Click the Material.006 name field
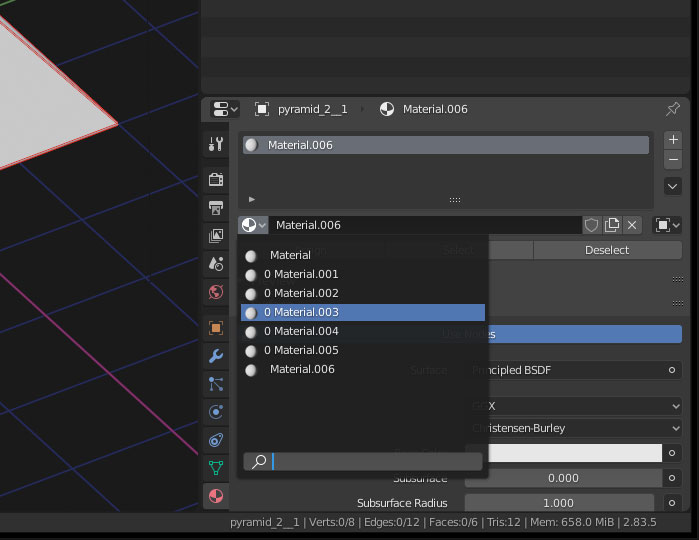This screenshot has height=540, width=699. 425,225
